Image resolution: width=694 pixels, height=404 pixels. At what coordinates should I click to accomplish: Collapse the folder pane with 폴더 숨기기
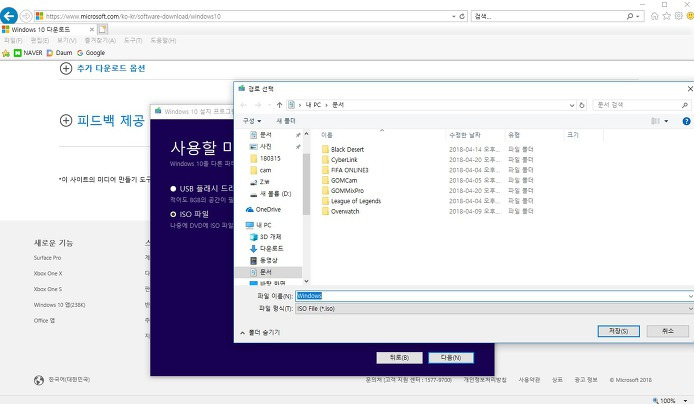pos(260,332)
